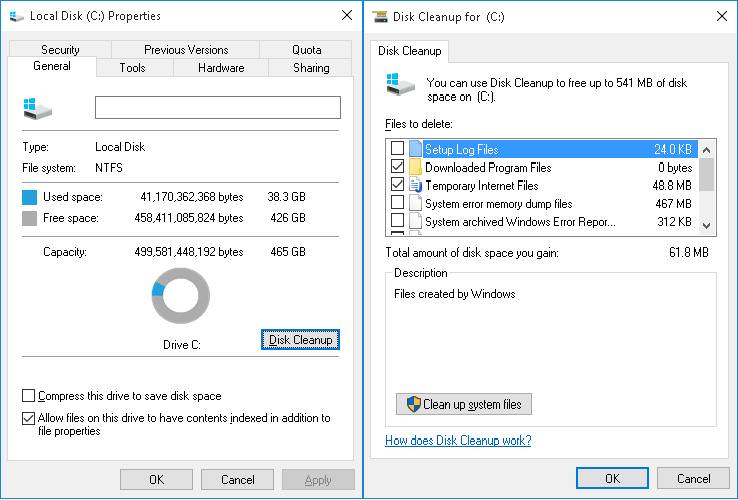The height and width of the screenshot is (500, 738).
Task: Click the file list scrollbar thumb
Action: 706,175
